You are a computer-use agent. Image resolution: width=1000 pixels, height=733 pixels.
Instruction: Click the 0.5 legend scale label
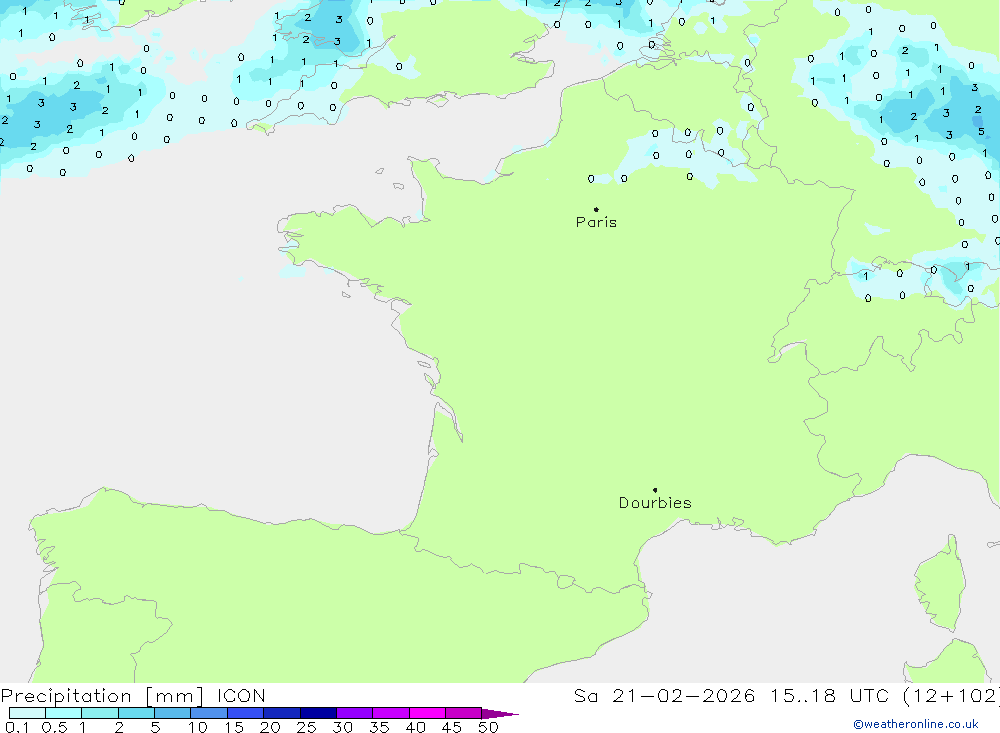54,727
